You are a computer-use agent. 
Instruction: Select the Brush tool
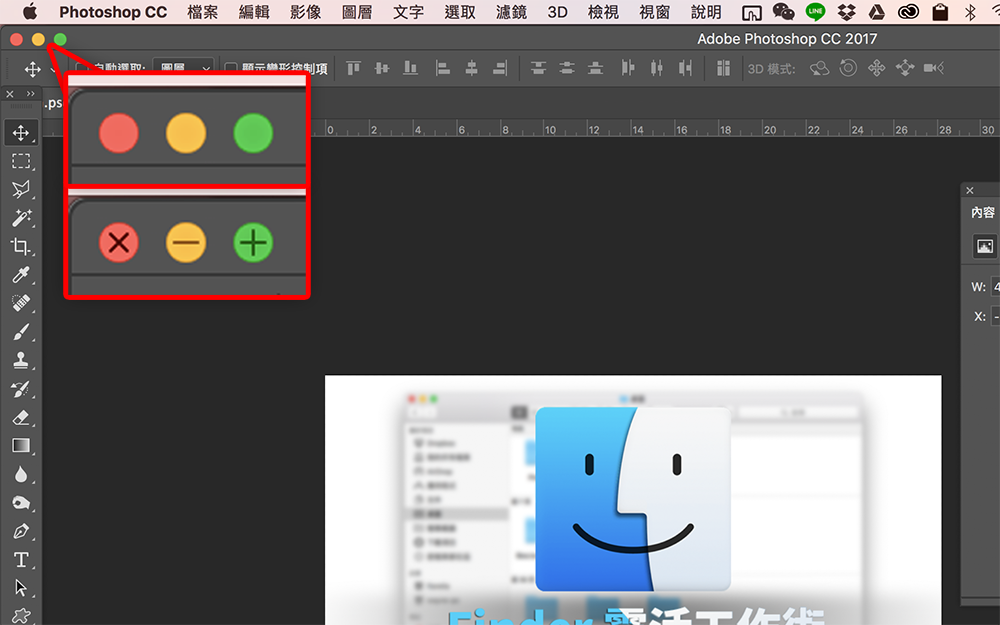(x=21, y=332)
